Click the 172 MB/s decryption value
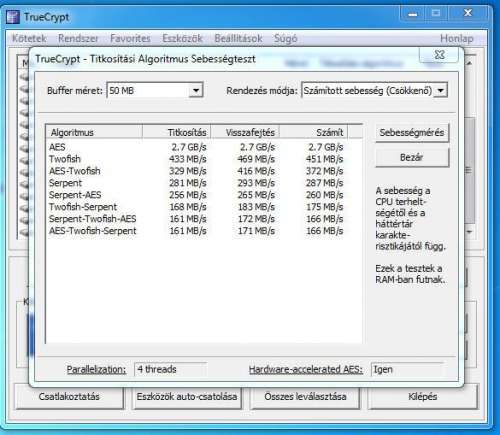 (x=256, y=219)
